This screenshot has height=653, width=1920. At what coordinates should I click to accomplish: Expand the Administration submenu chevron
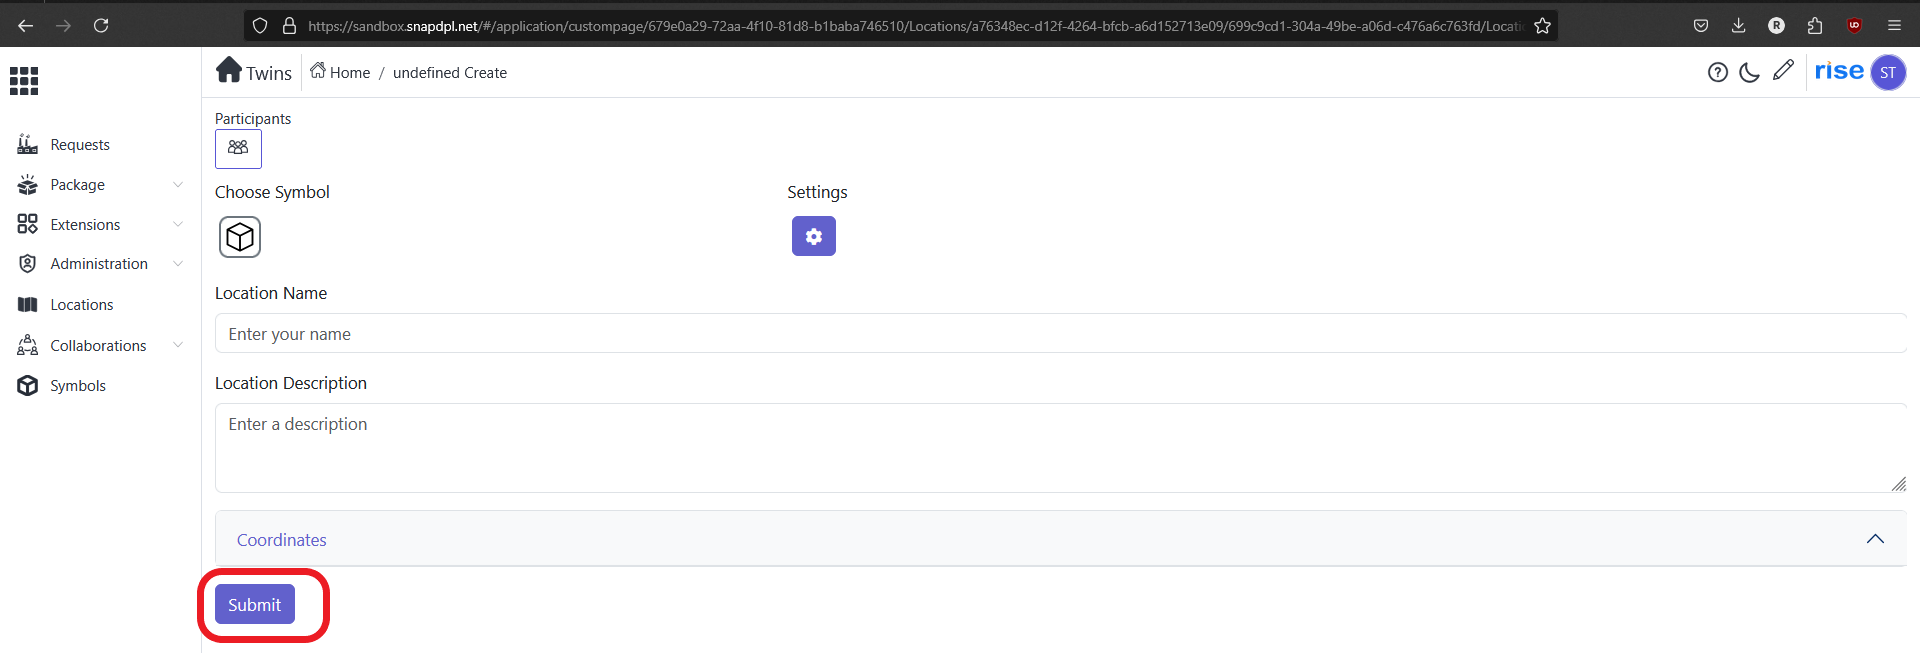tap(178, 264)
